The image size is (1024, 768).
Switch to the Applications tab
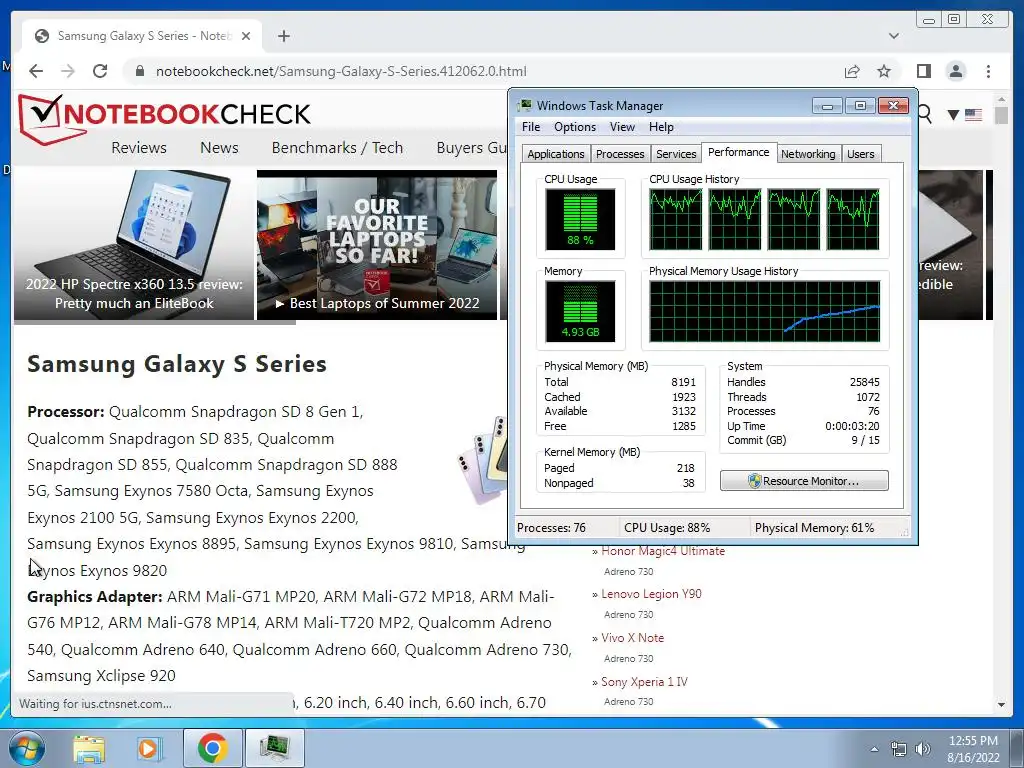click(556, 154)
